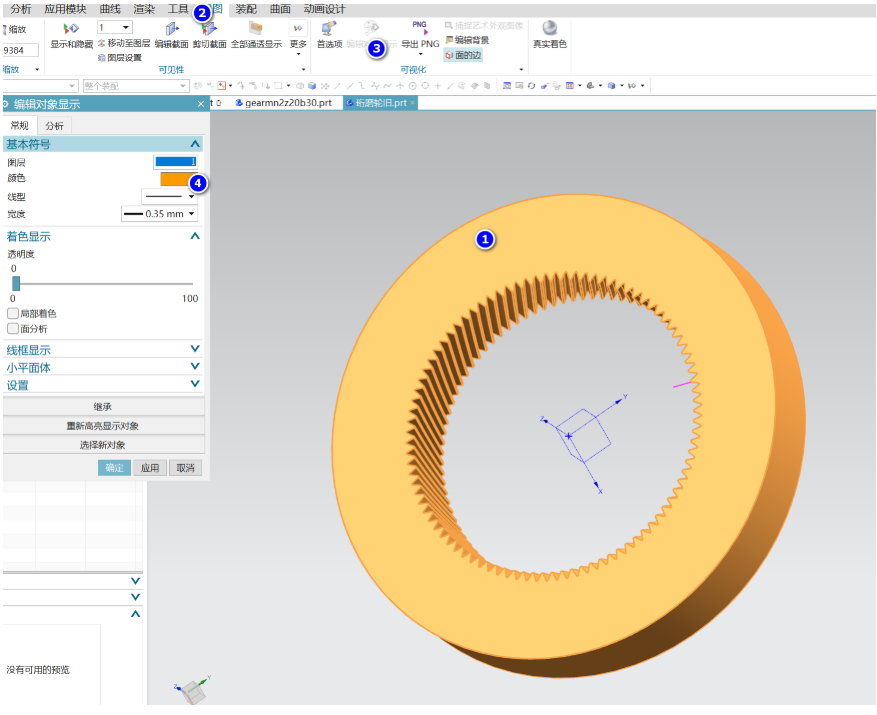Open the 导出 PNG dropdown arrow
Screen dimensions: 877x715
coord(420,54)
